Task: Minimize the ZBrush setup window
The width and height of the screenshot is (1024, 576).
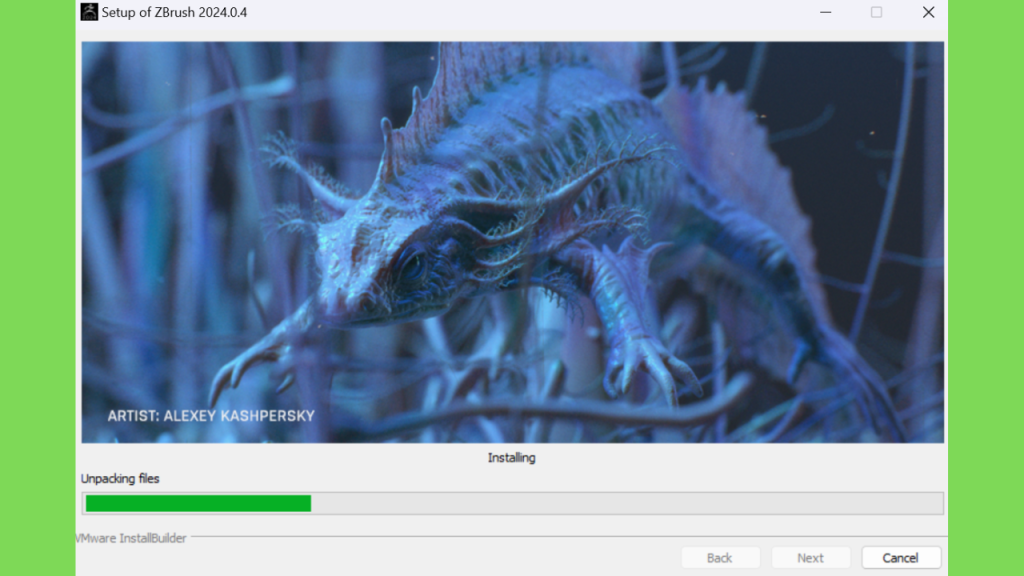Action: [825, 12]
